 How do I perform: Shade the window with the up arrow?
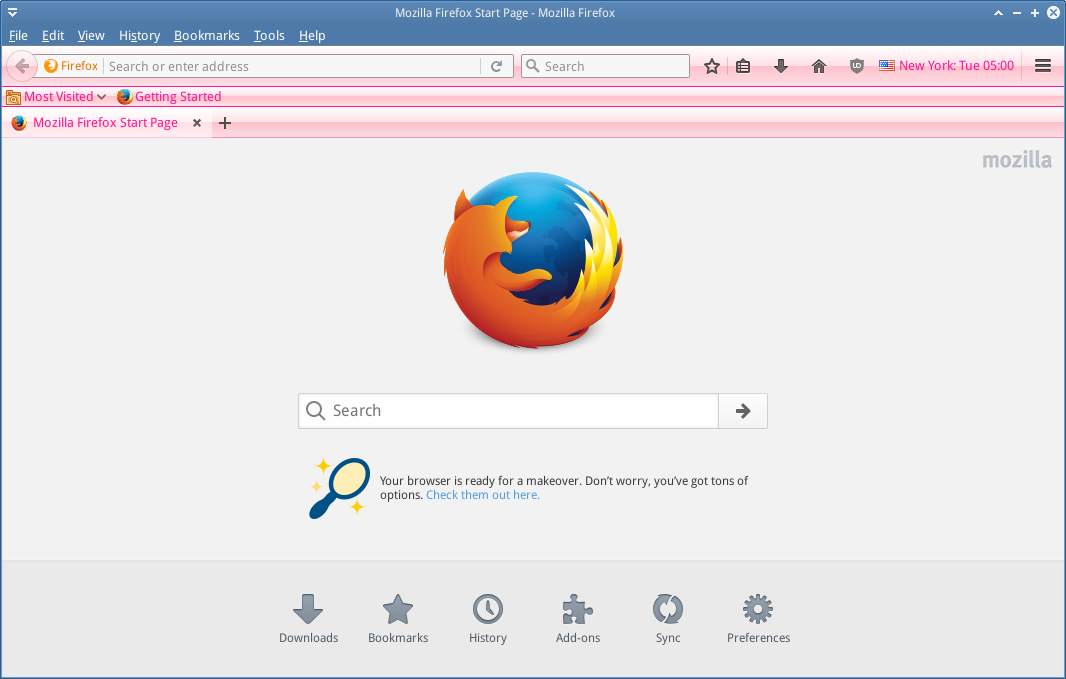pos(998,12)
